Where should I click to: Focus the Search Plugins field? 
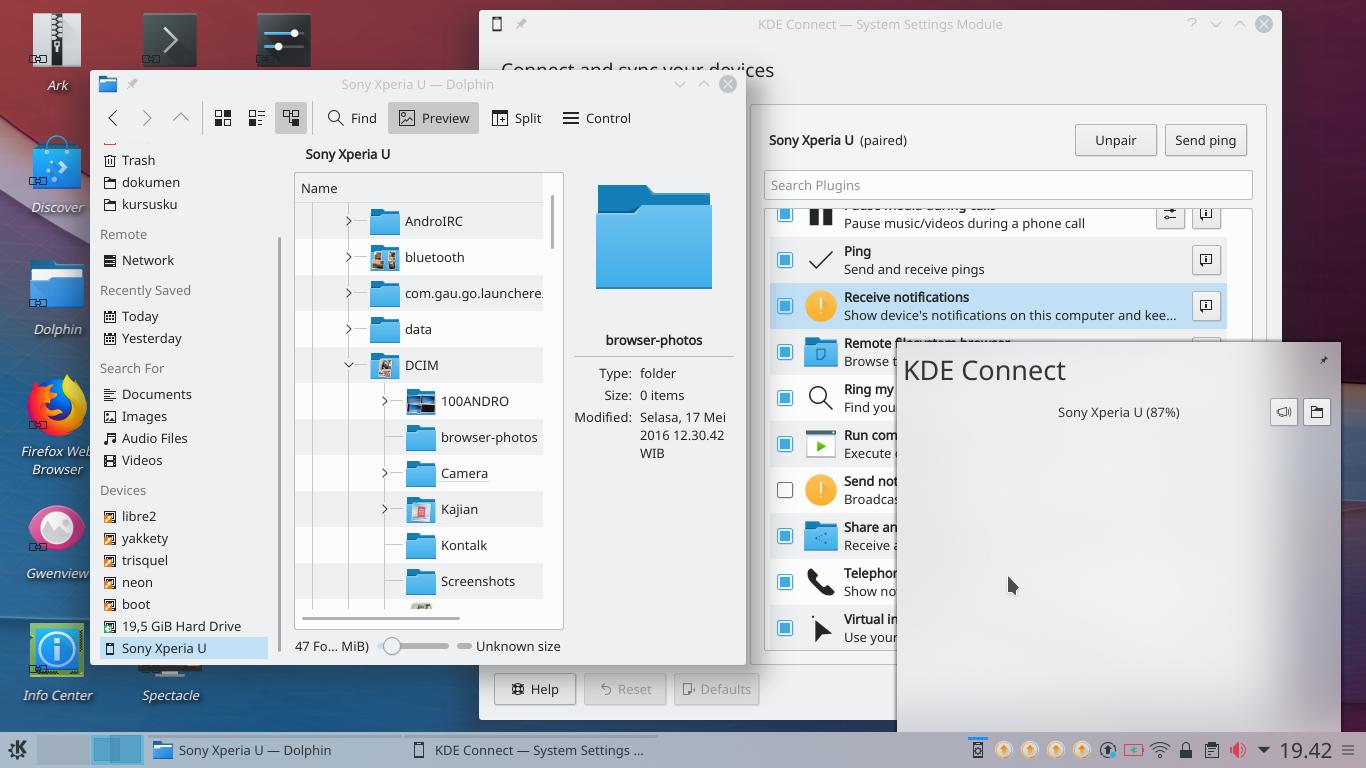(1008, 185)
